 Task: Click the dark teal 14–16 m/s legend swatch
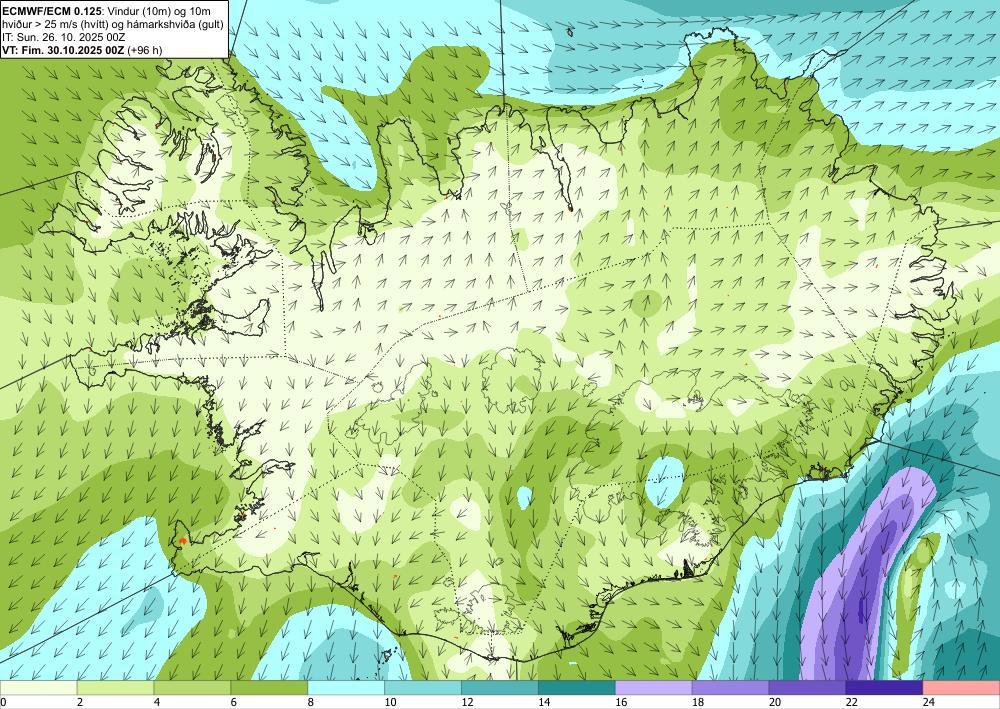click(577, 688)
